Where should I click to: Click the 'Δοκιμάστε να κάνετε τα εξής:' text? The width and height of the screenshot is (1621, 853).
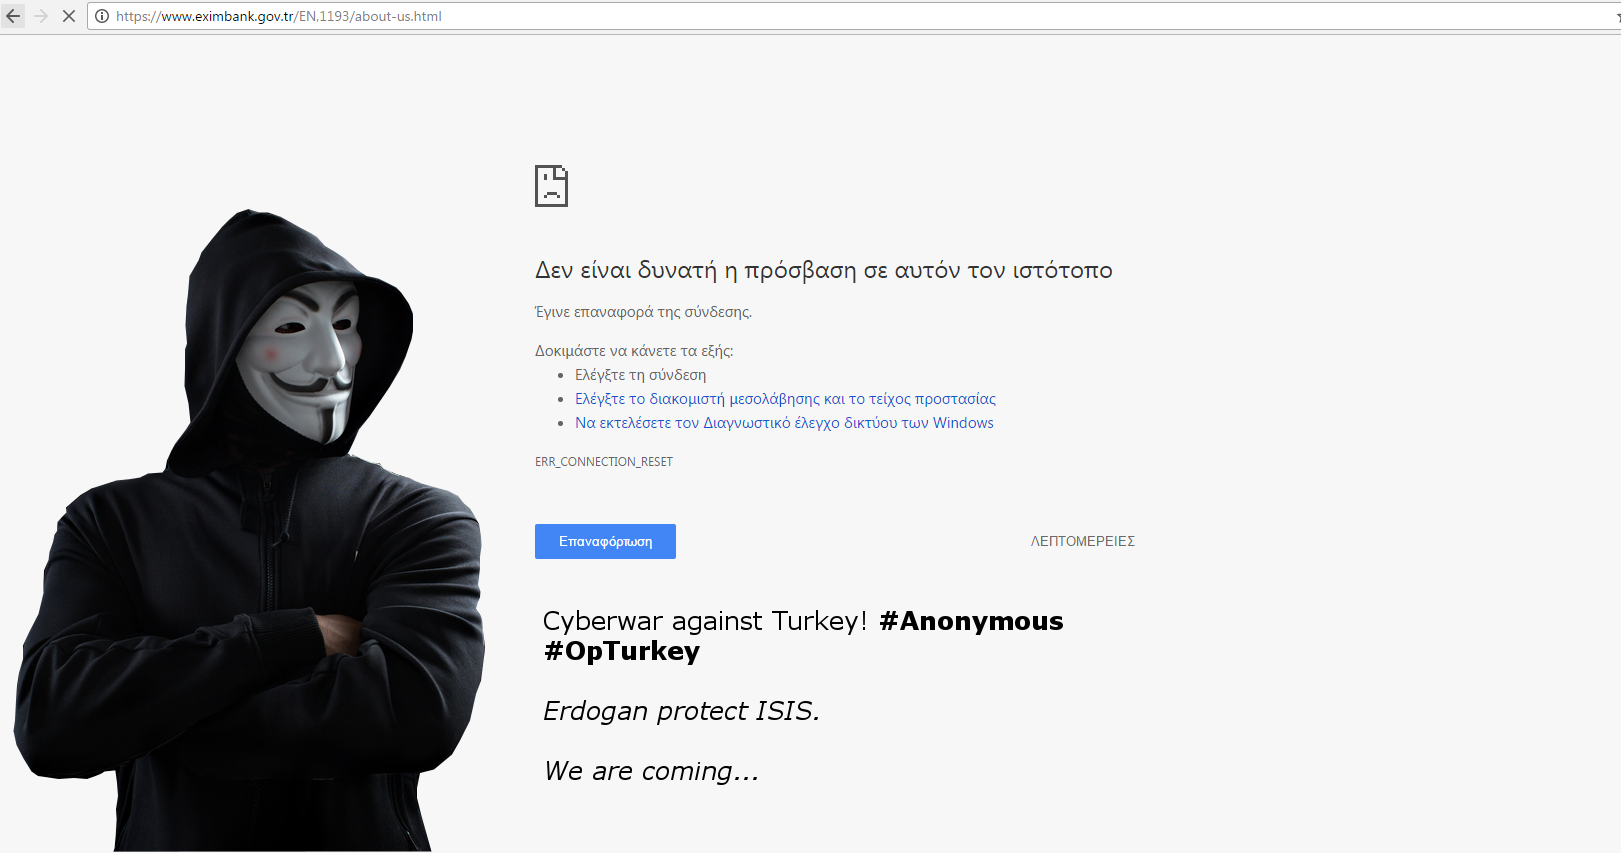tap(634, 351)
